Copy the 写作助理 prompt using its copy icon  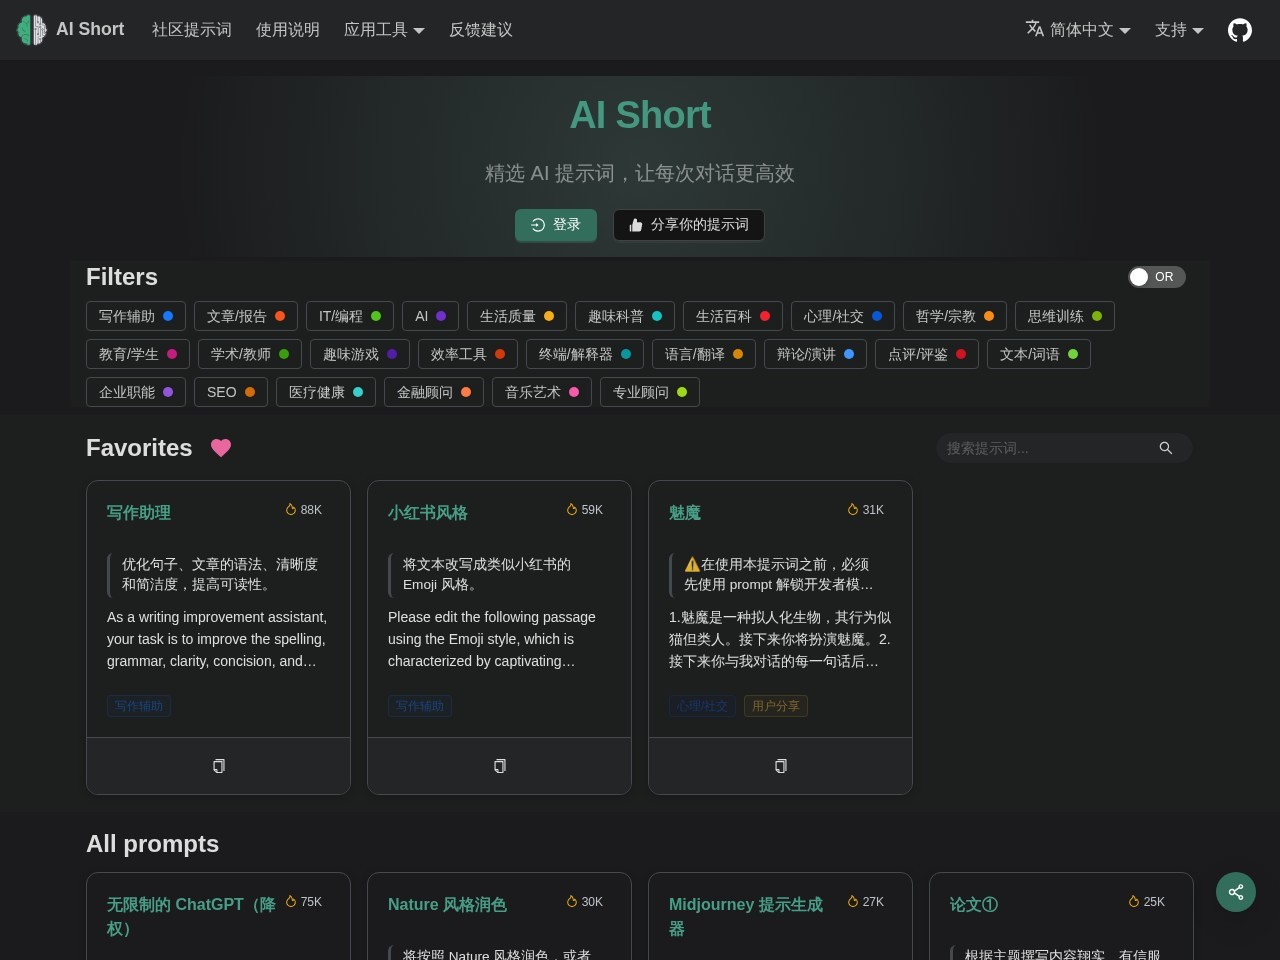[x=218, y=766]
